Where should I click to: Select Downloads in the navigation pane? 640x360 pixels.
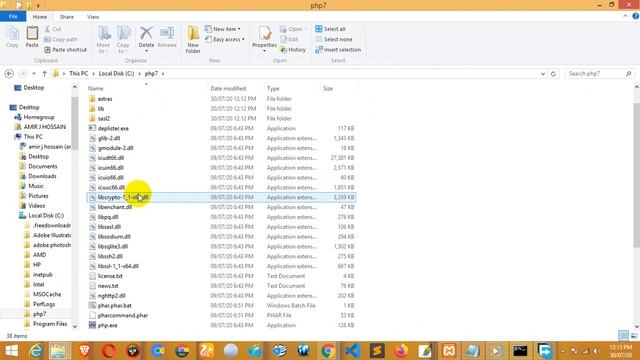point(42,176)
